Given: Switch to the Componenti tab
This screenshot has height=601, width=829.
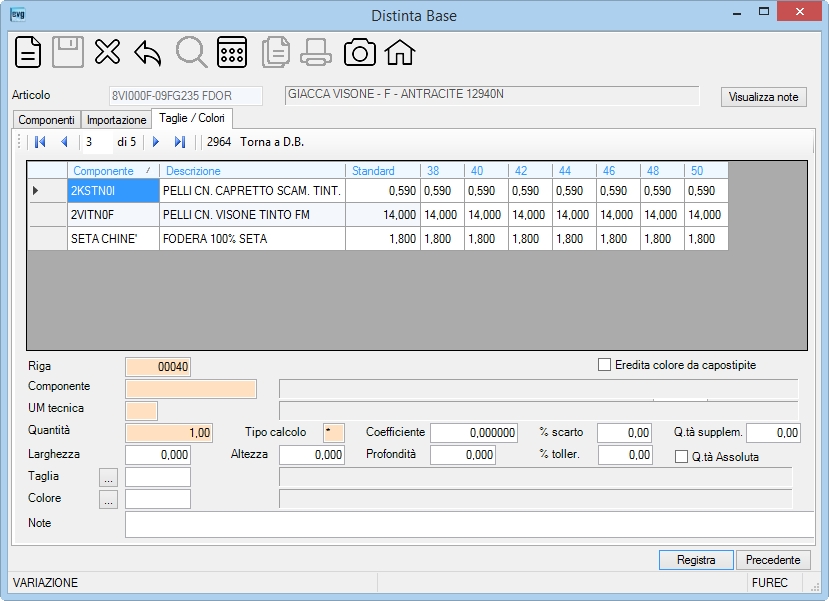Looking at the screenshot, I should [47, 120].
